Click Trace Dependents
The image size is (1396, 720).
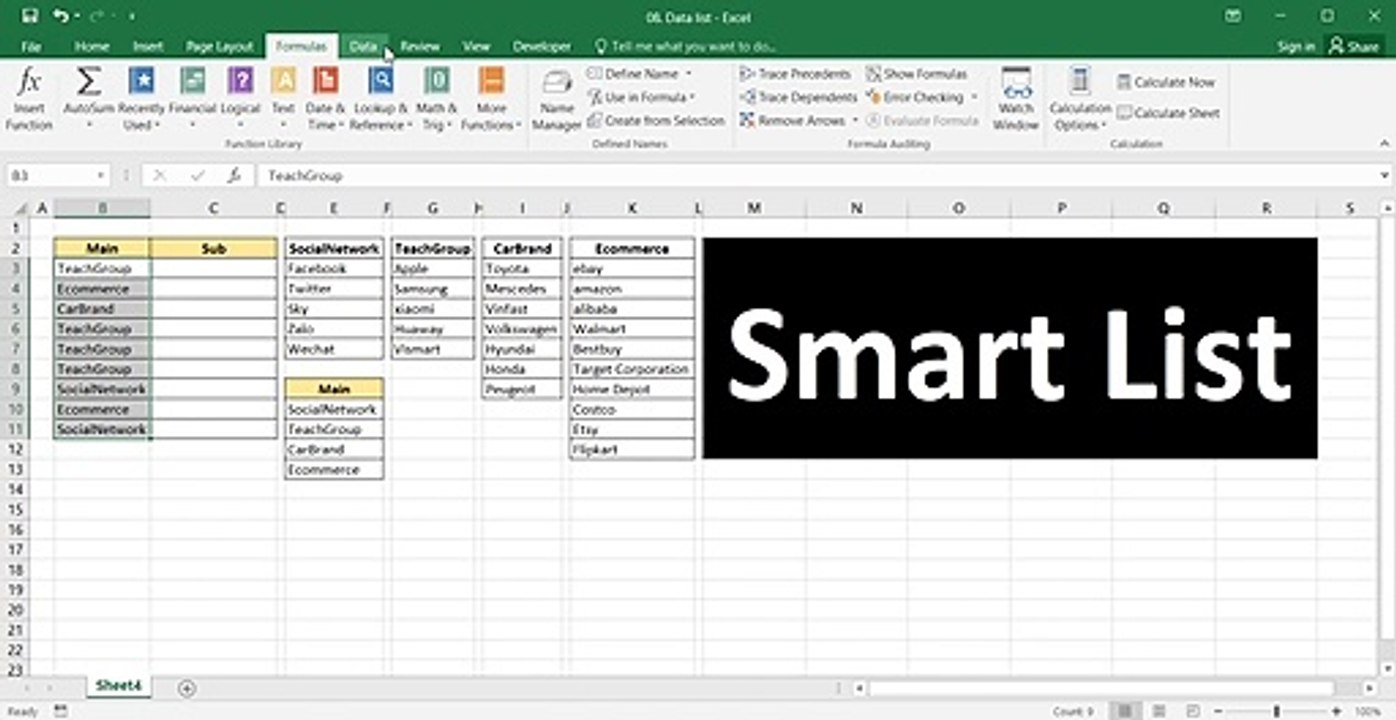tap(798, 97)
